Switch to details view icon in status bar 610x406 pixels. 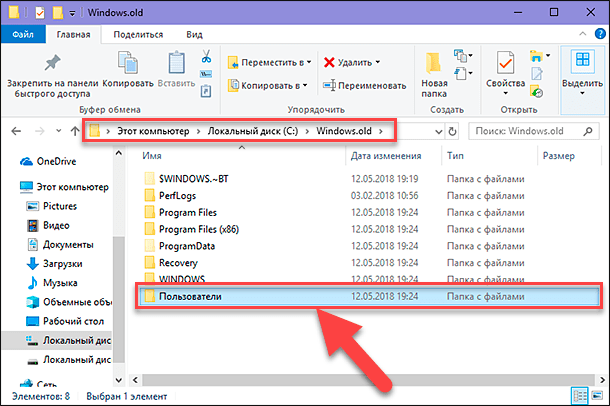point(580,396)
